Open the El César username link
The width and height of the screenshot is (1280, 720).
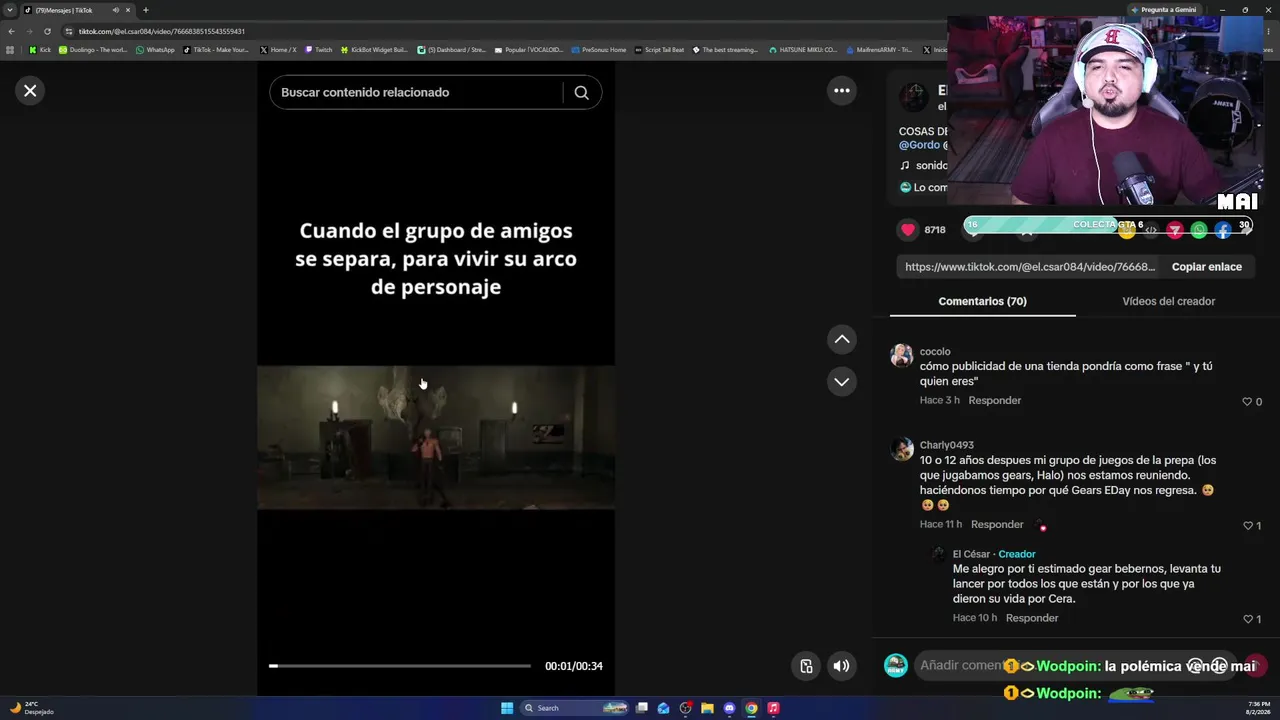coord(971,554)
